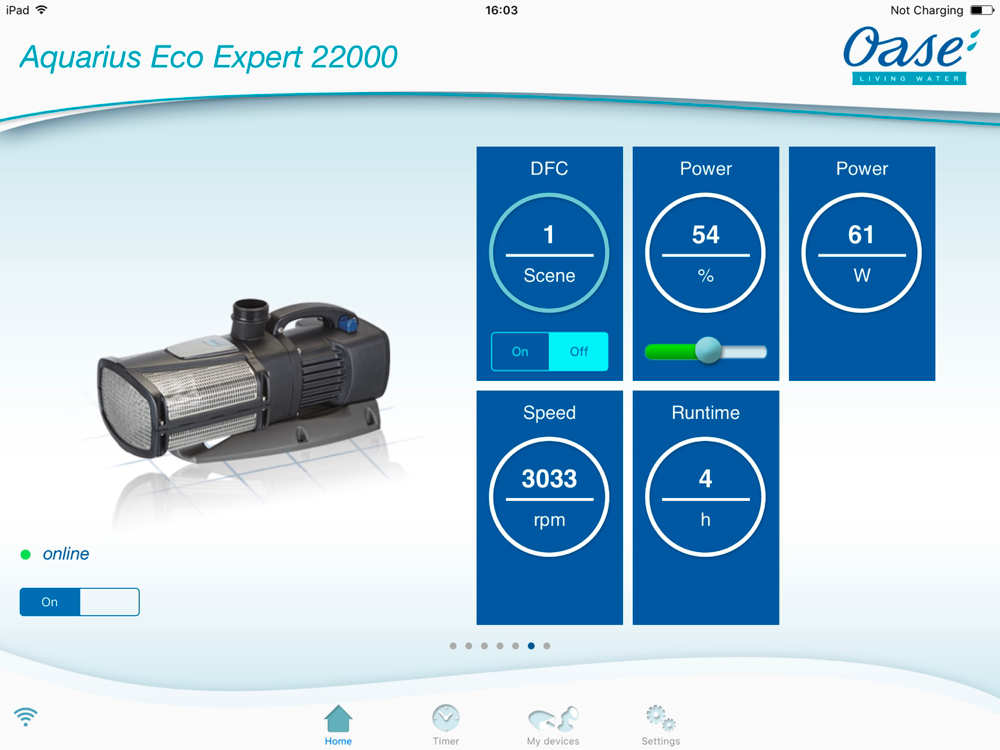Tap the Speed 3033 rpm dial
Viewport: 1000px width, 750px height.
tap(549, 497)
